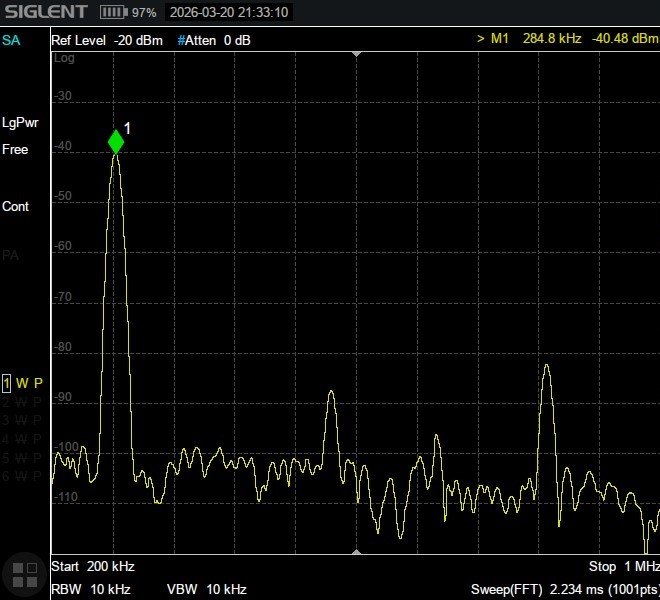This screenshot has height=600, width=660.
Task: Change Stop frequency 1 MHz
Action: tap(624, 566)
